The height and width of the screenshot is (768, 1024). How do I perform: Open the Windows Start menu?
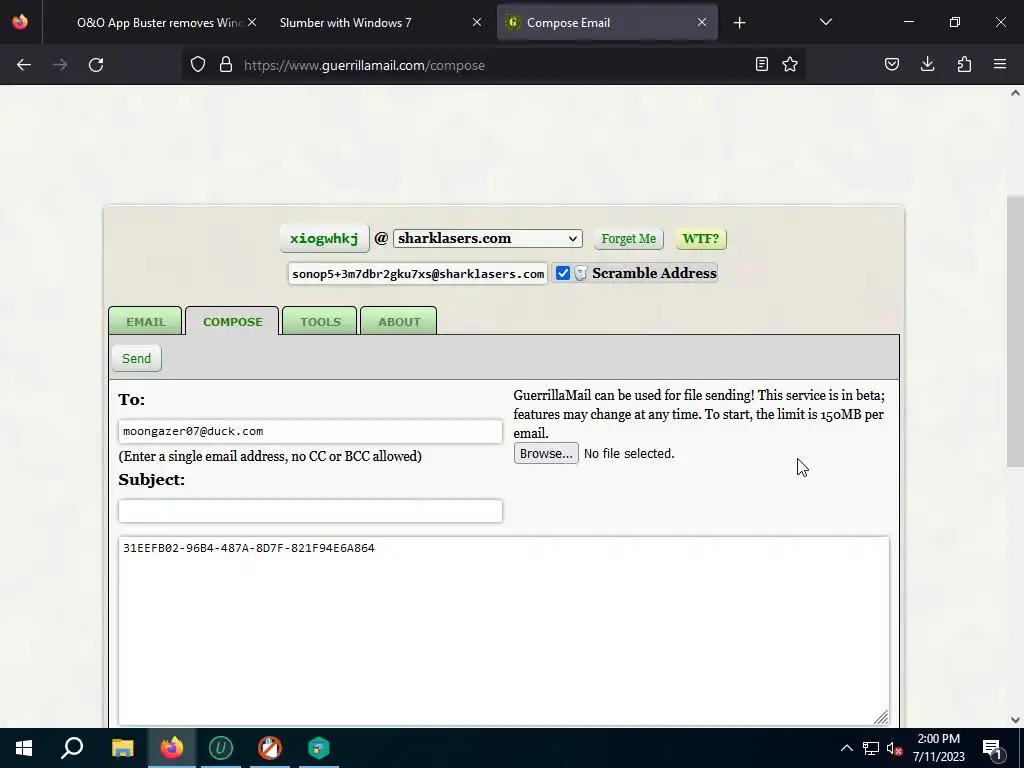[x=24, y=748]
